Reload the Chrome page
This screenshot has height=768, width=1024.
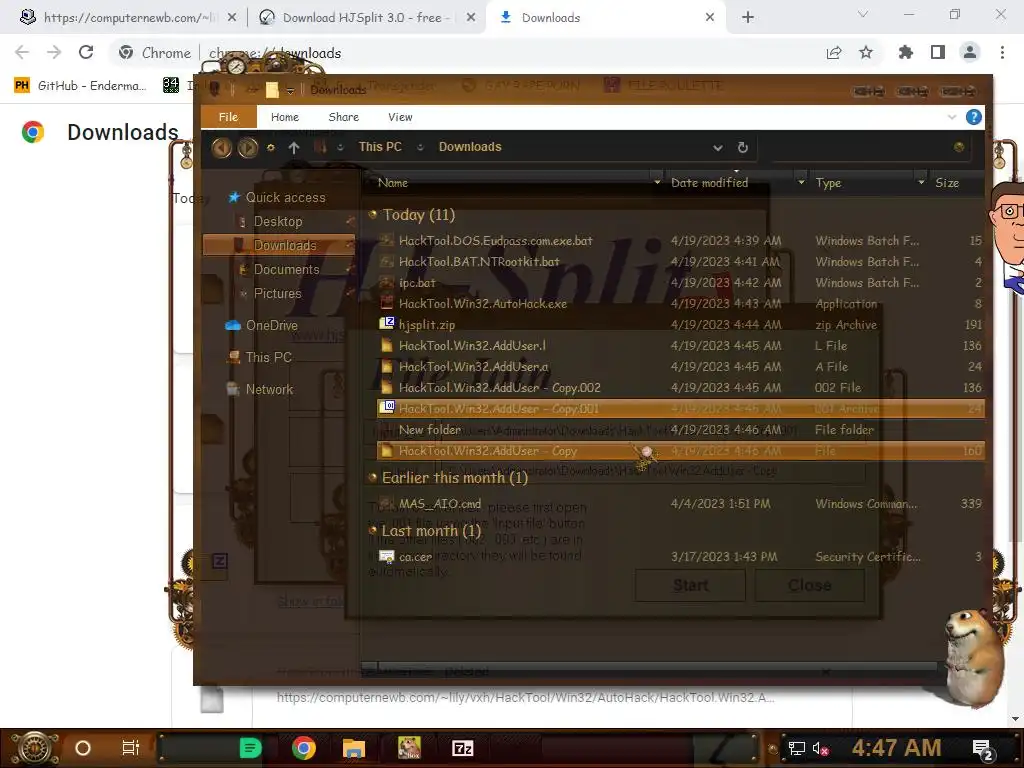pos(86,52)
